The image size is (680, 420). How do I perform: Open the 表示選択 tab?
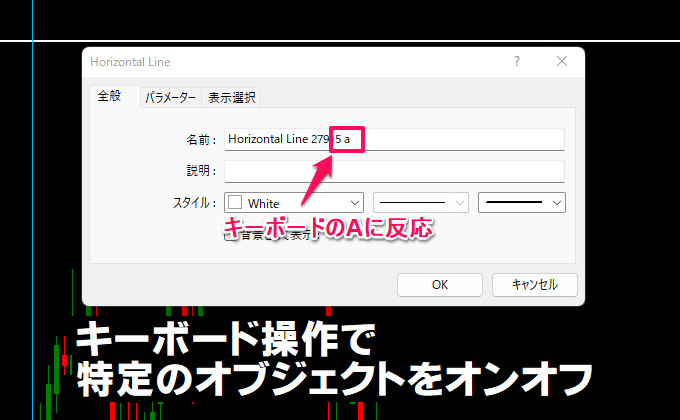[x=231, y=97]
